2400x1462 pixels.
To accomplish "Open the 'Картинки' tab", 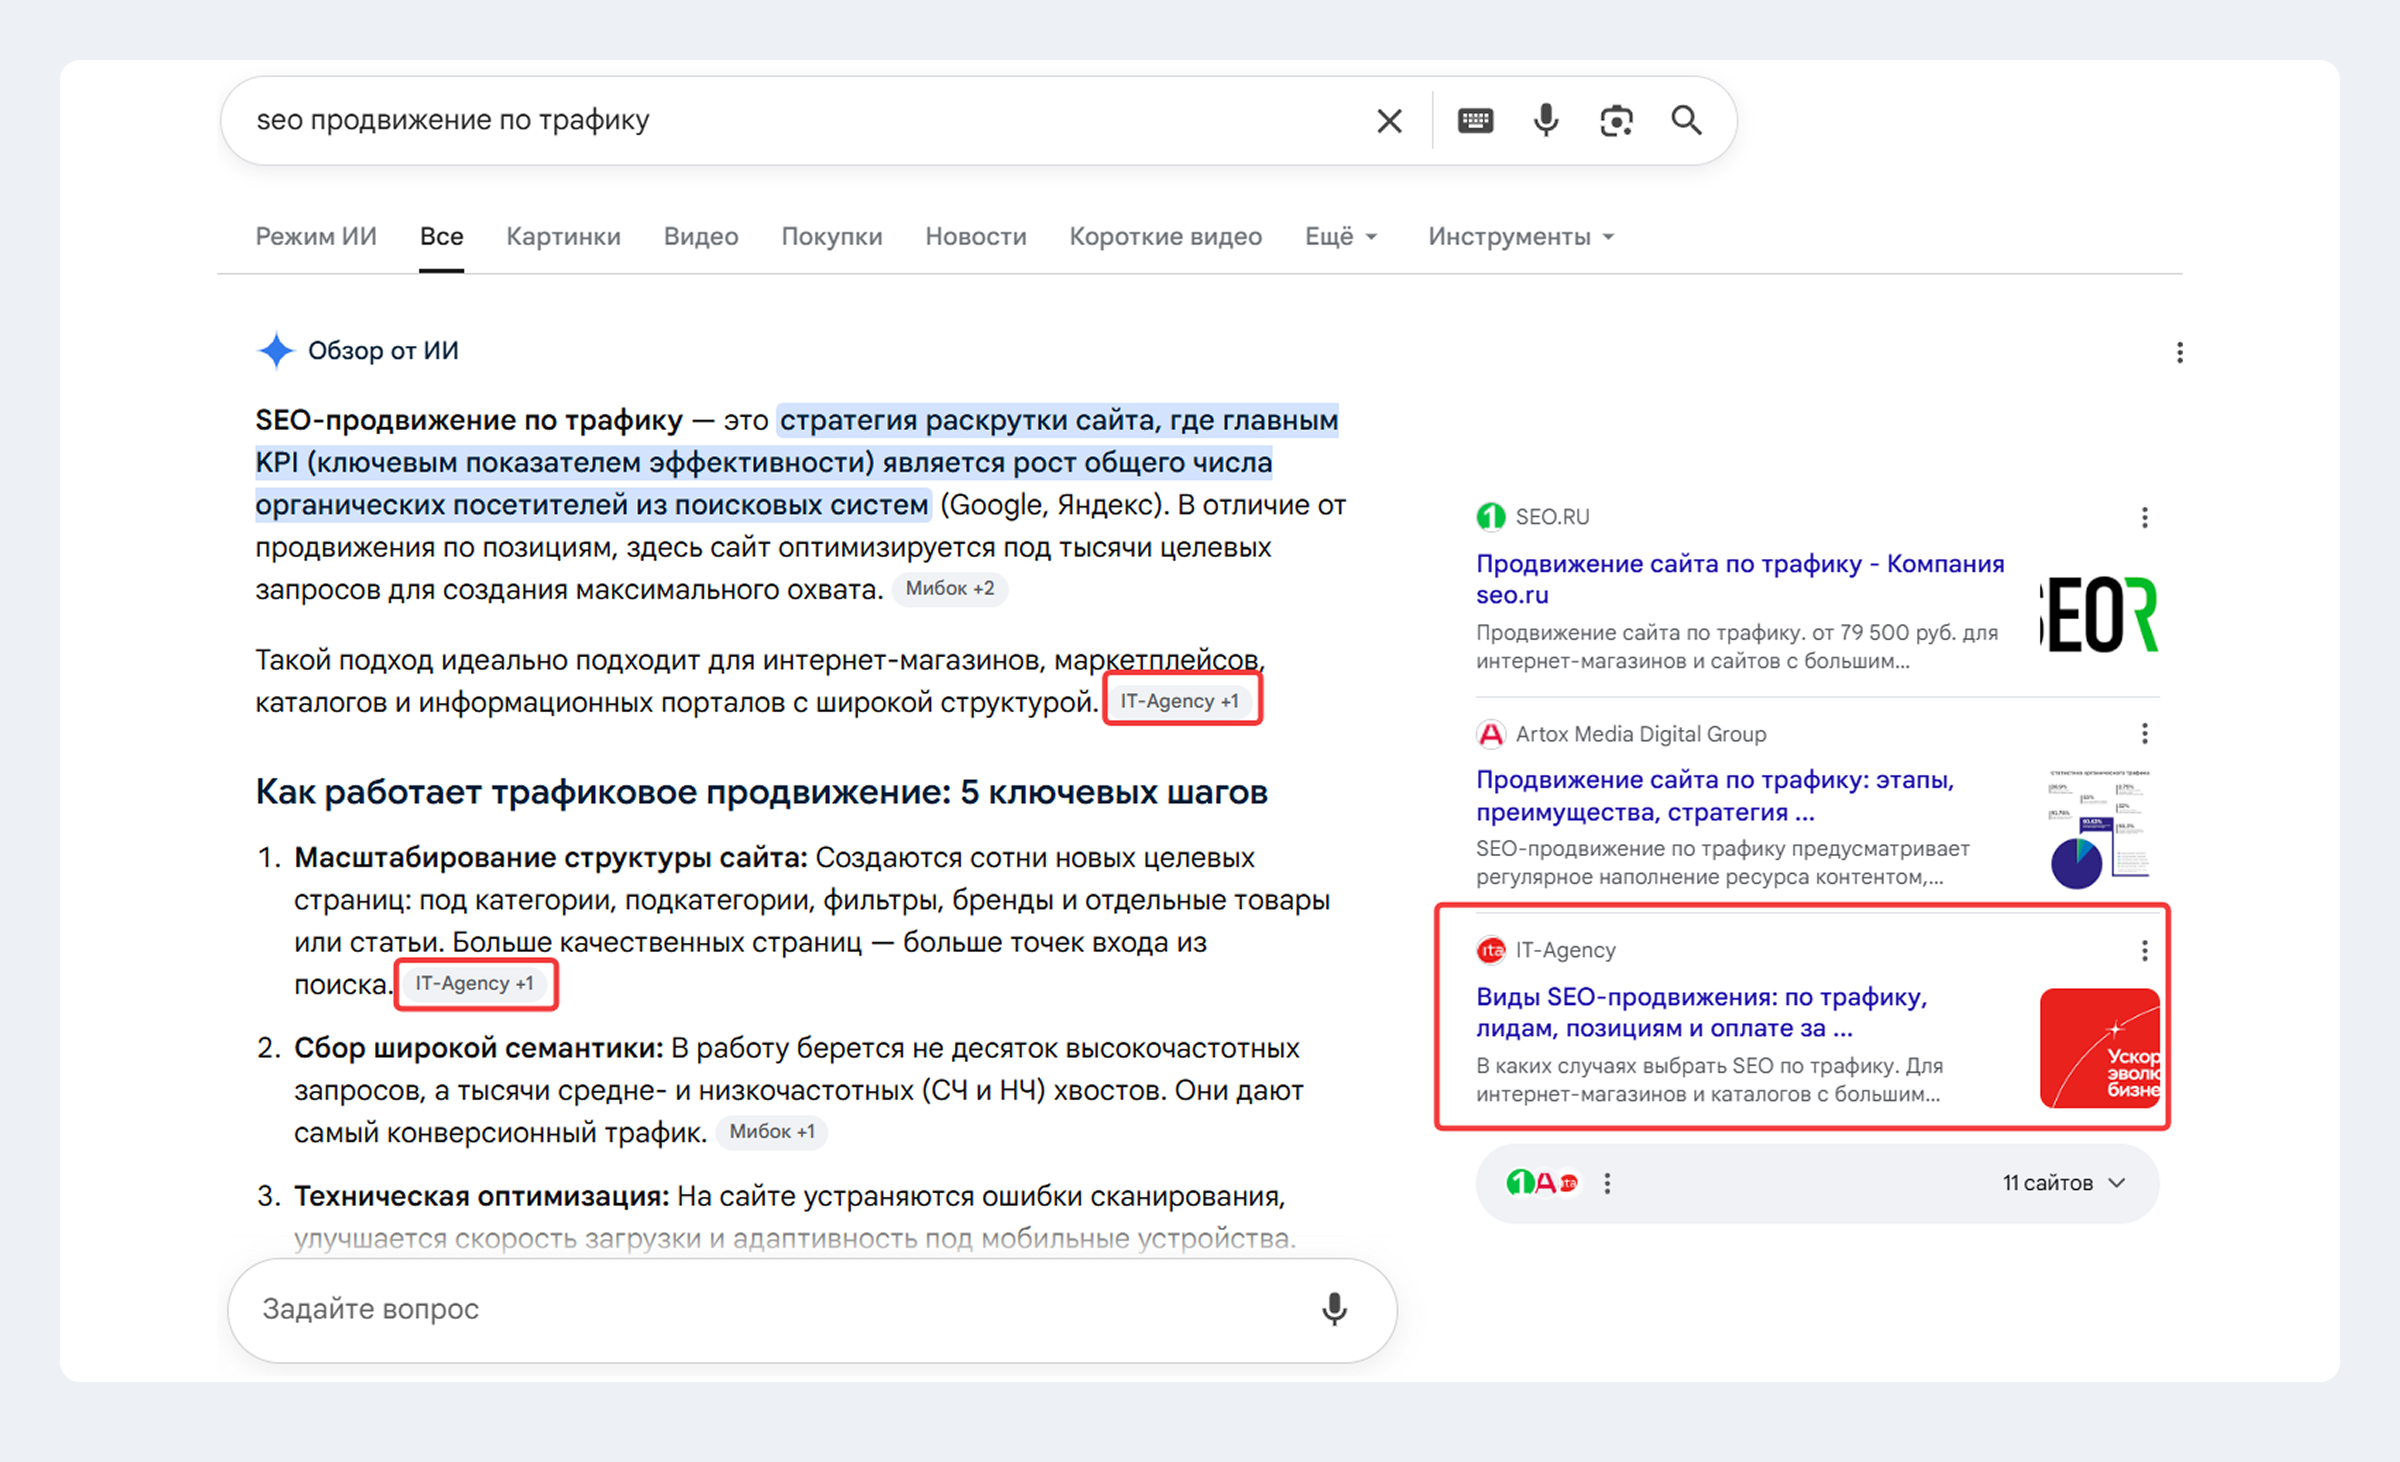I will pyautogui.click(x=563, y=237).
